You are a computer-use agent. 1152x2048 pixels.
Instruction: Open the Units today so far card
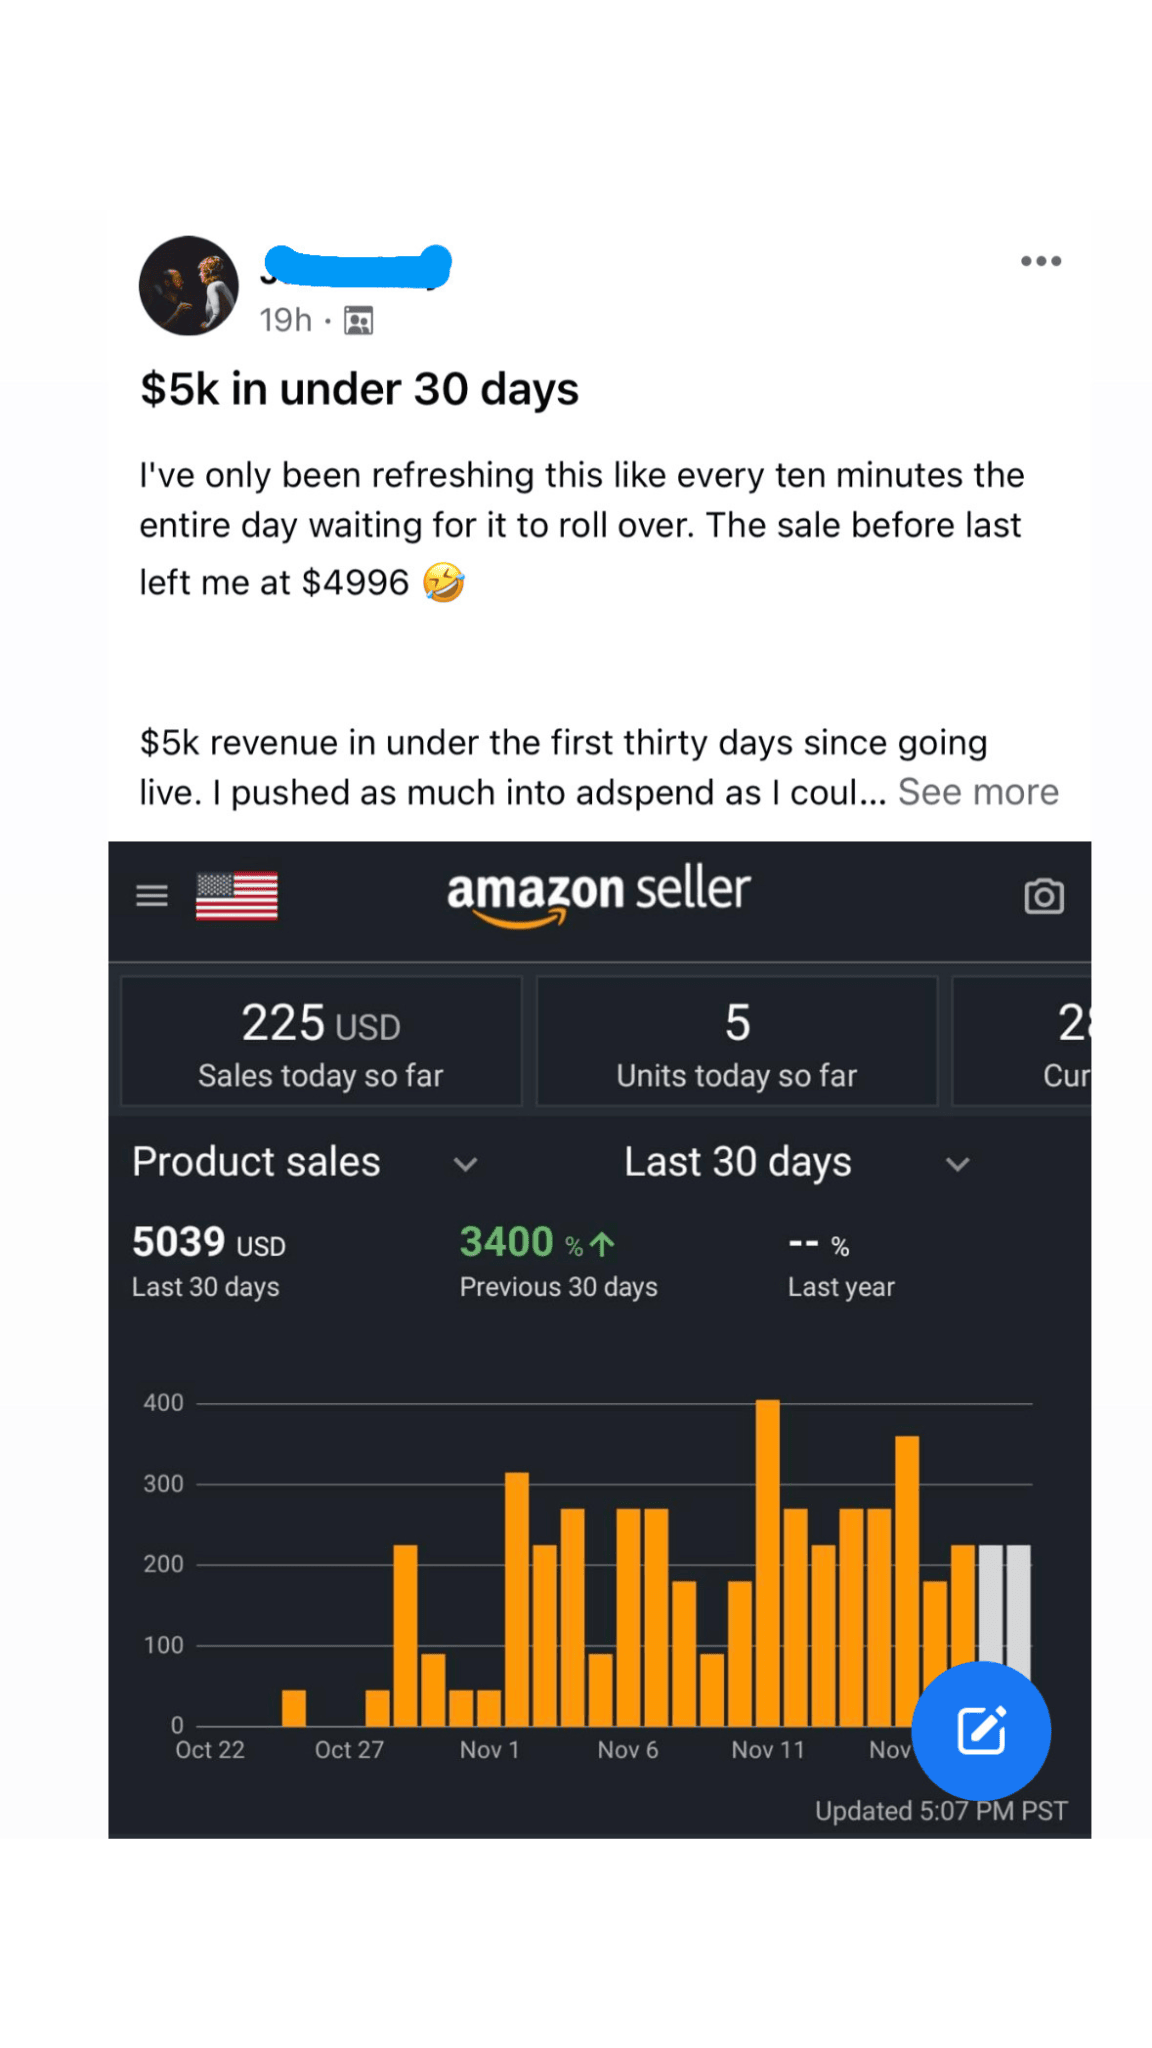tap(737, 1042)
